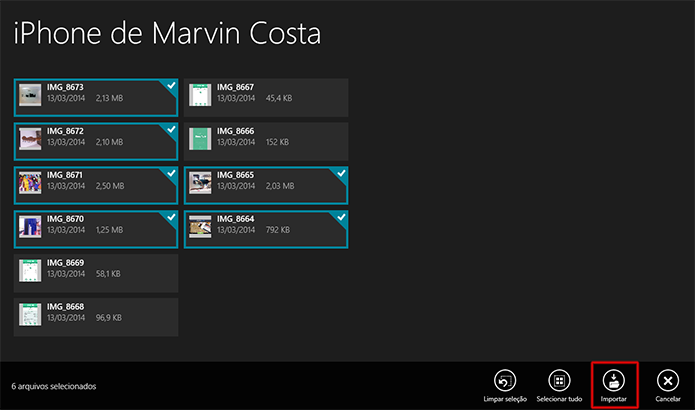
Task: Click the 45,4 KB size text
Action: [279, 98]
